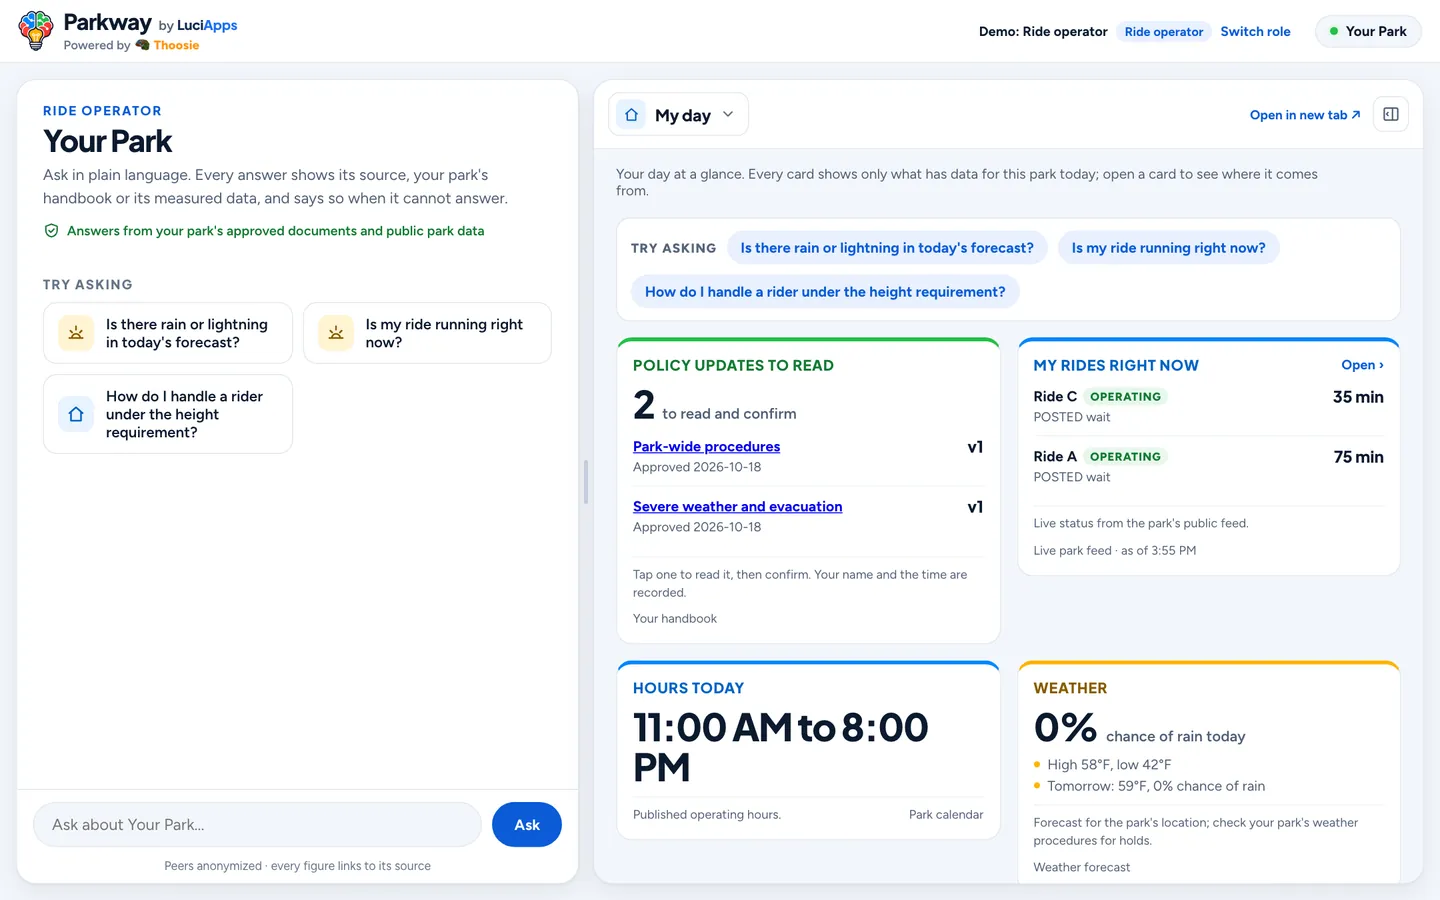This screenshot has height=900, width=1440.
Task: Click Switch role link
Action: (x=1255, y=31)
